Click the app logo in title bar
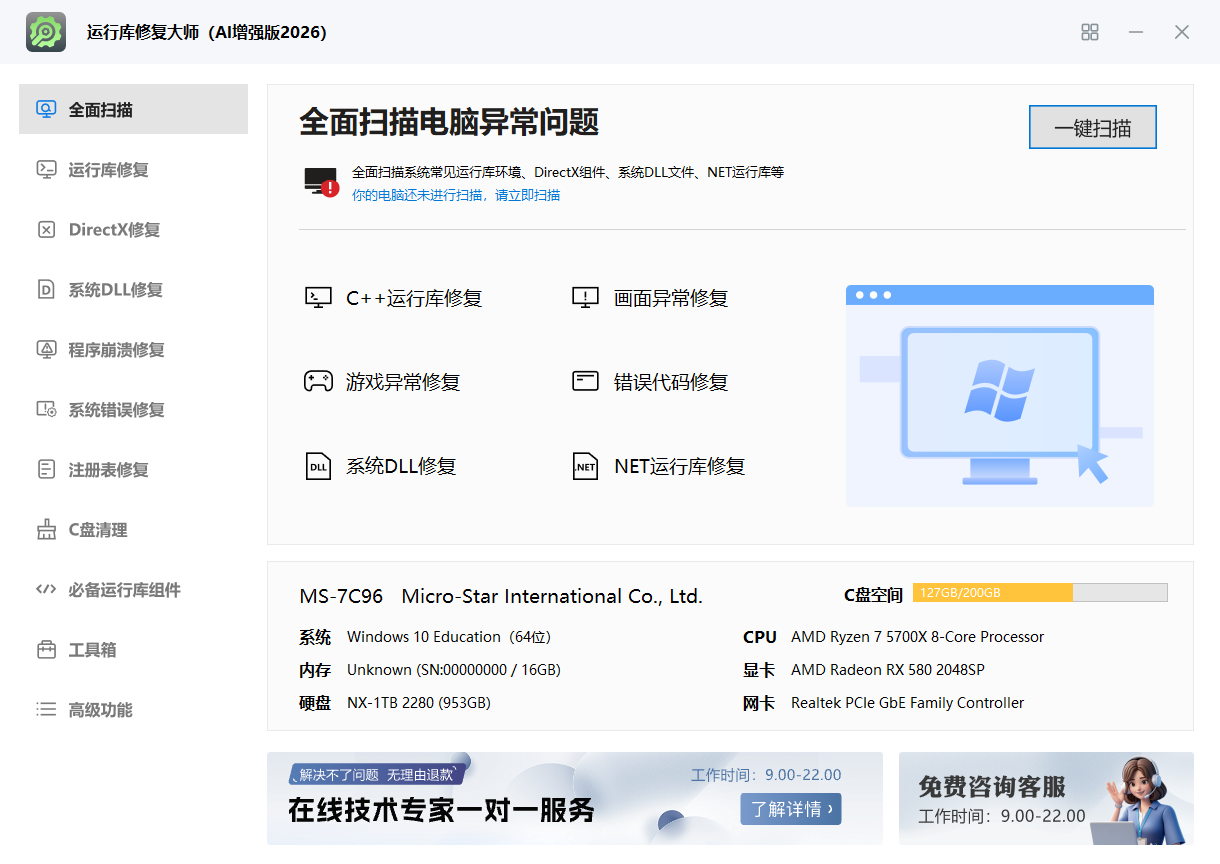1220x864 pixels. click(x=46, y=32)
